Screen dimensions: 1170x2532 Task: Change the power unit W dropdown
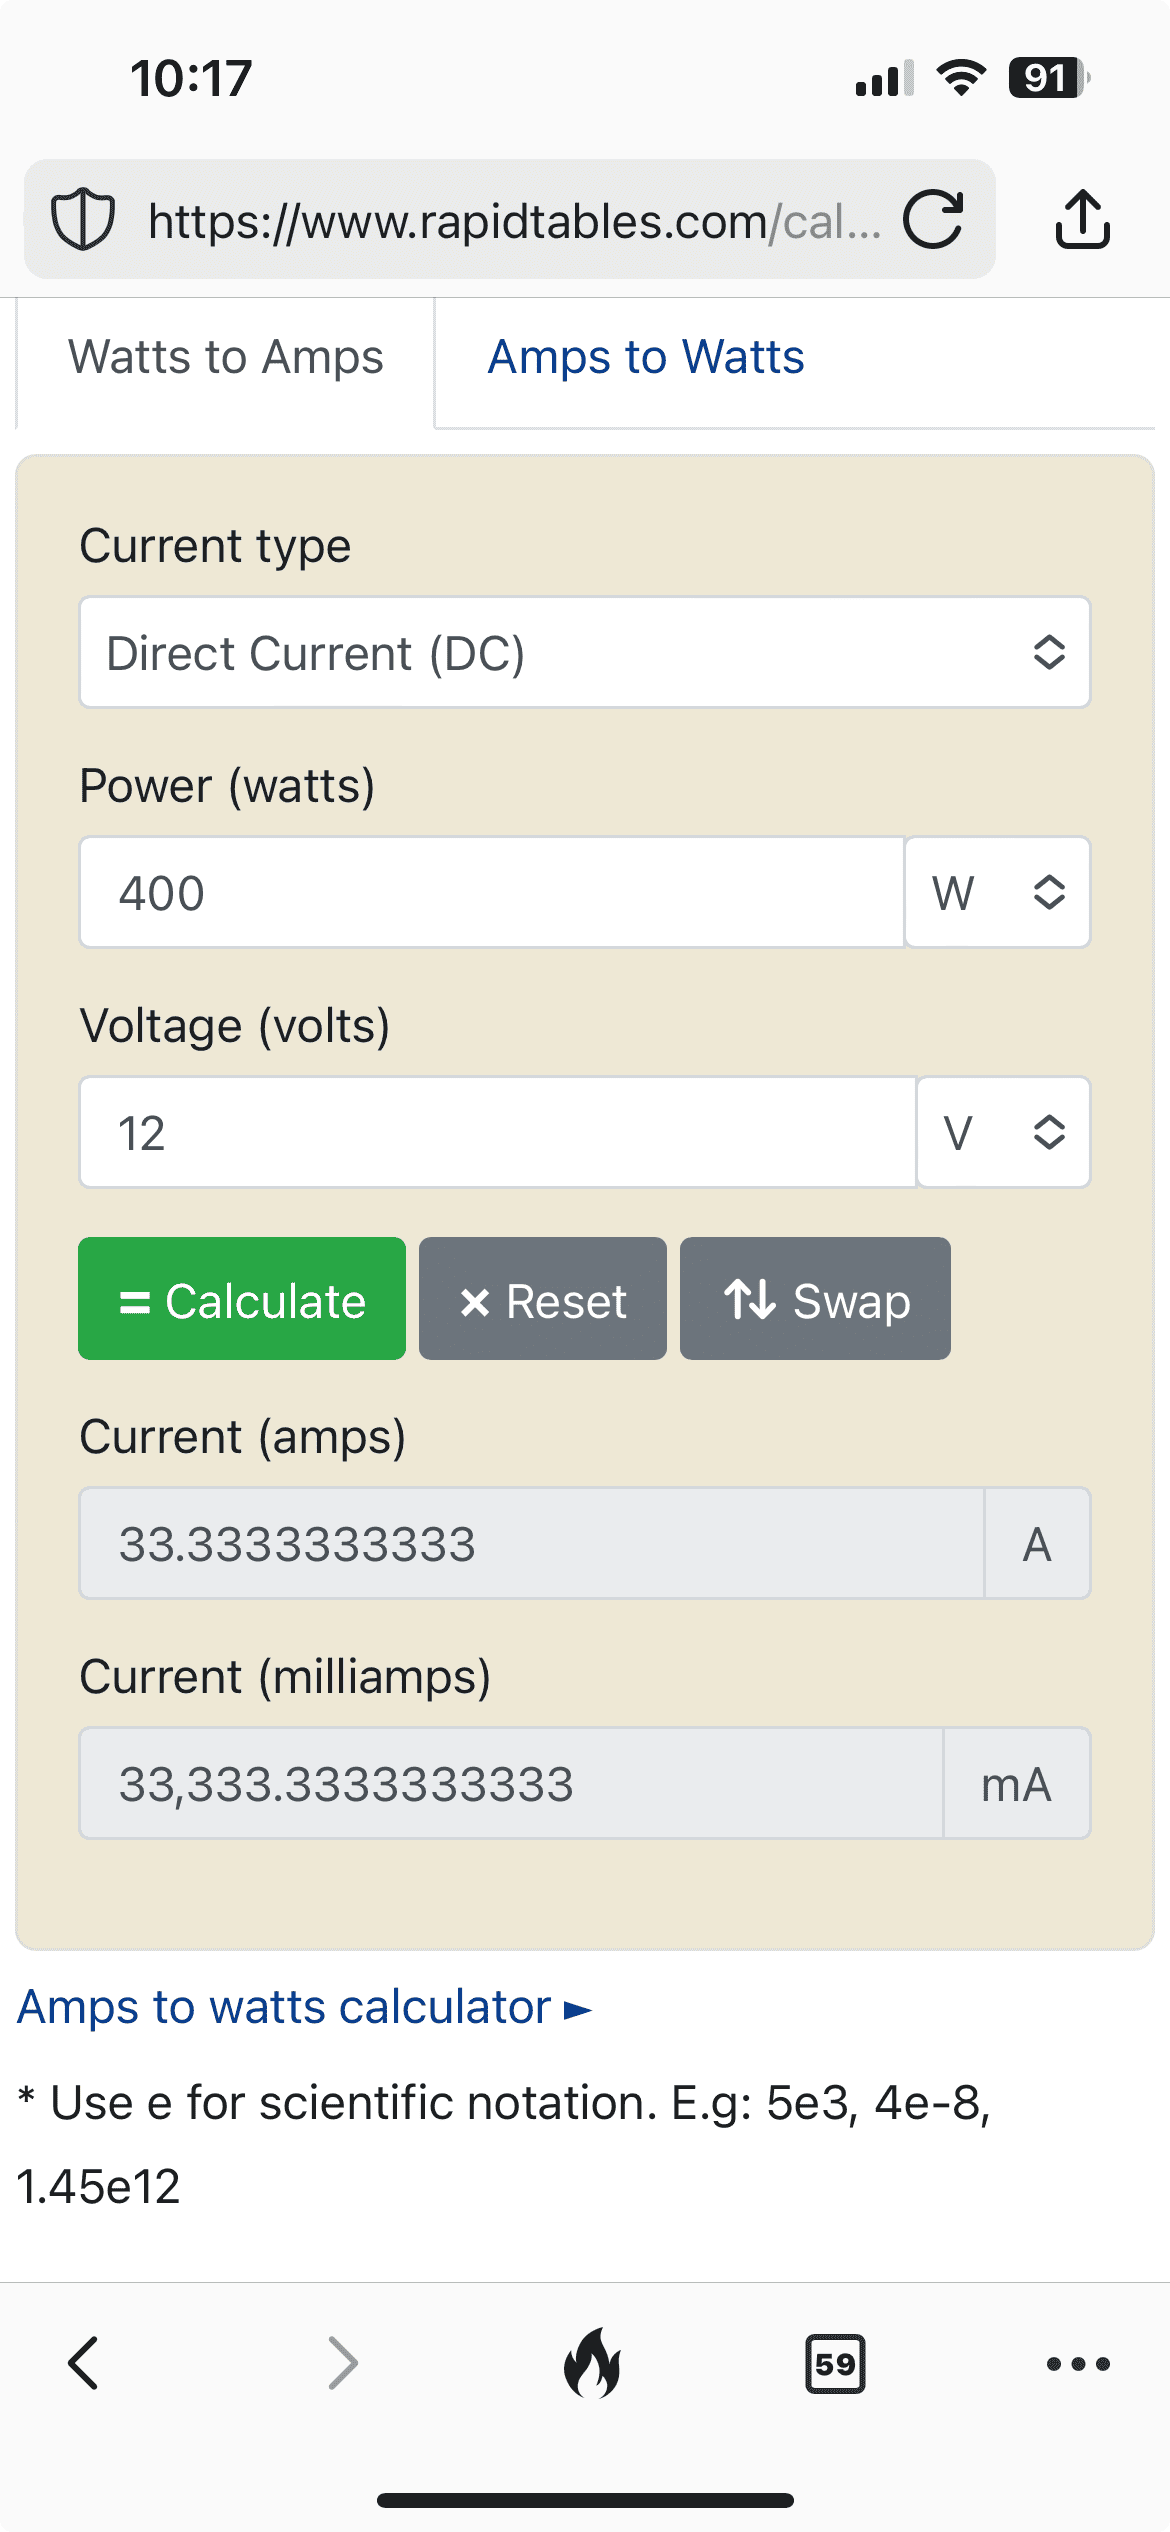[x=998, y=892]
